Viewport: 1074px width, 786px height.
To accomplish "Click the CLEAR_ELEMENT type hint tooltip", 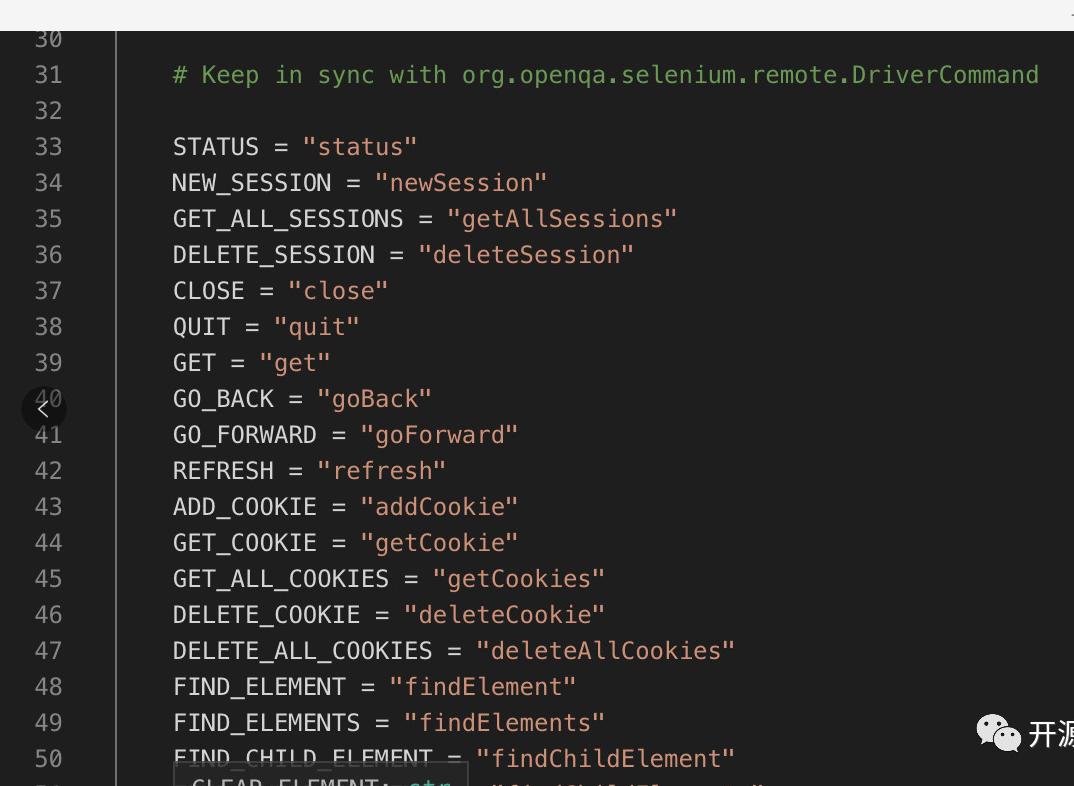I will [320, 778].
